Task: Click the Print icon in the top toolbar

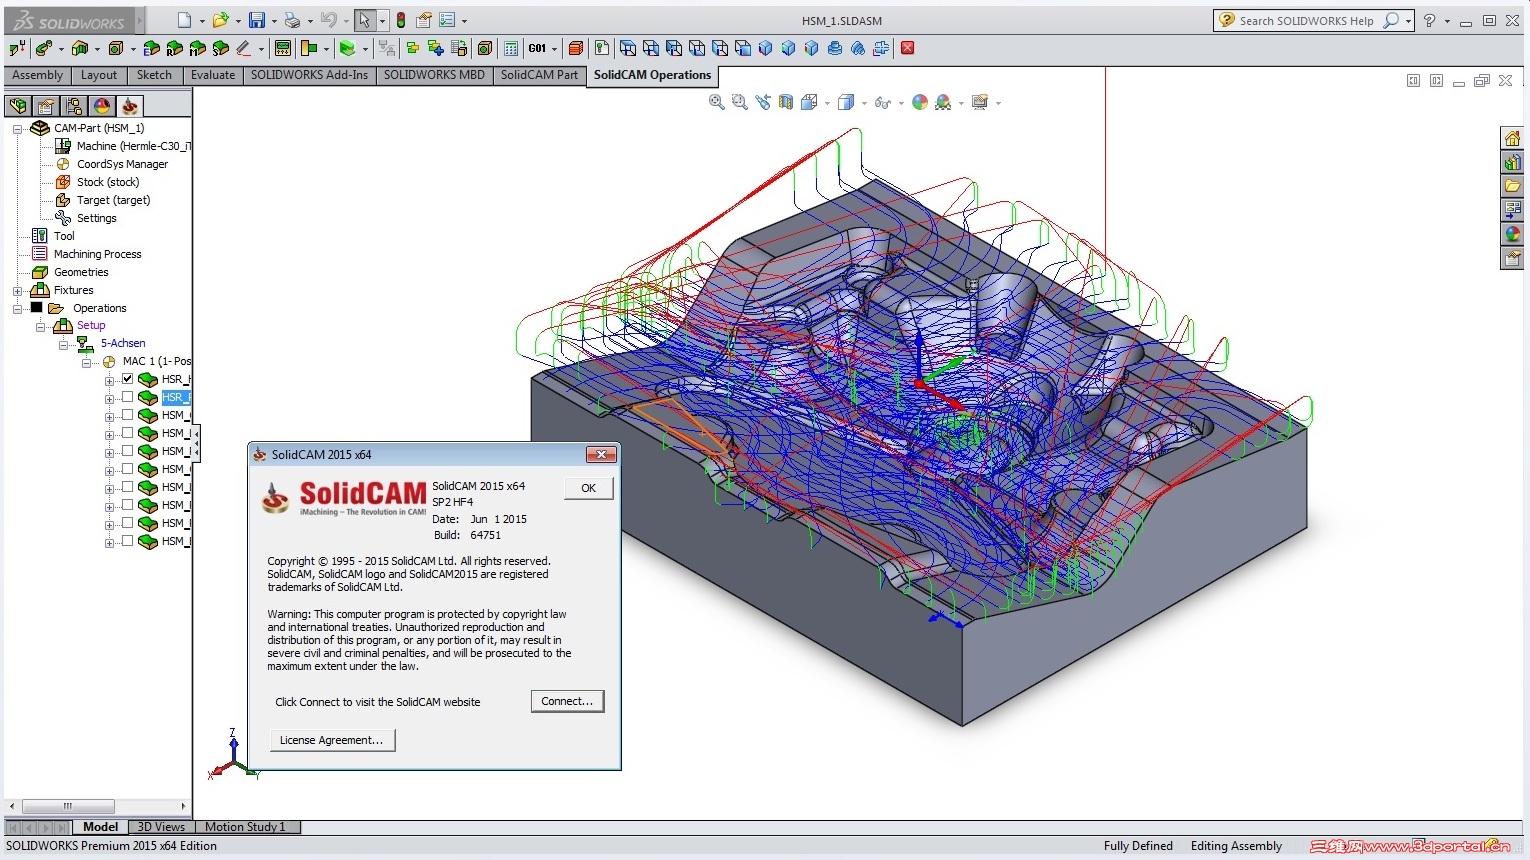Action: [291, 20]
